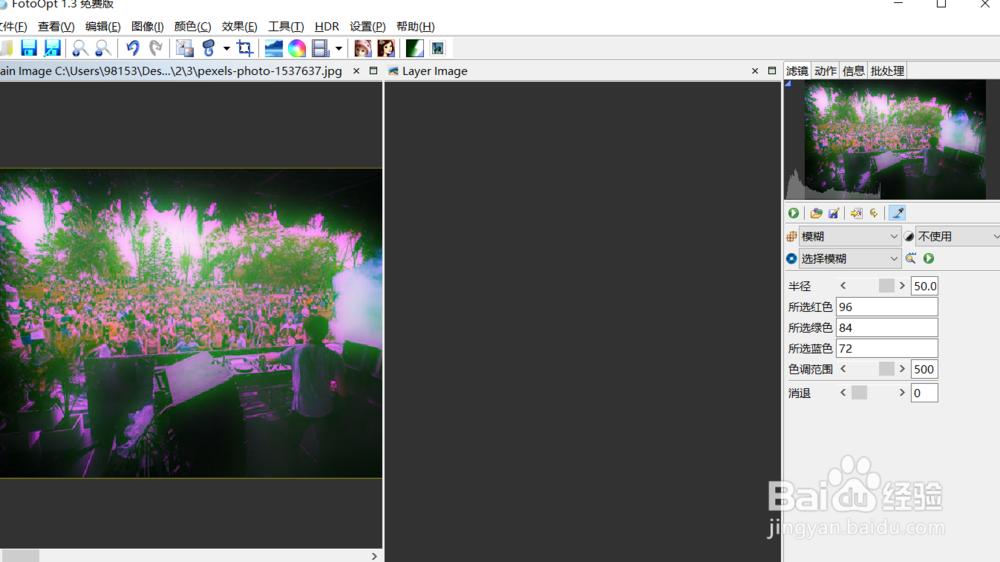Click the blue landscape image icon
The width and height of the screenshot is (1000, 562).
(x=274, y=48)
